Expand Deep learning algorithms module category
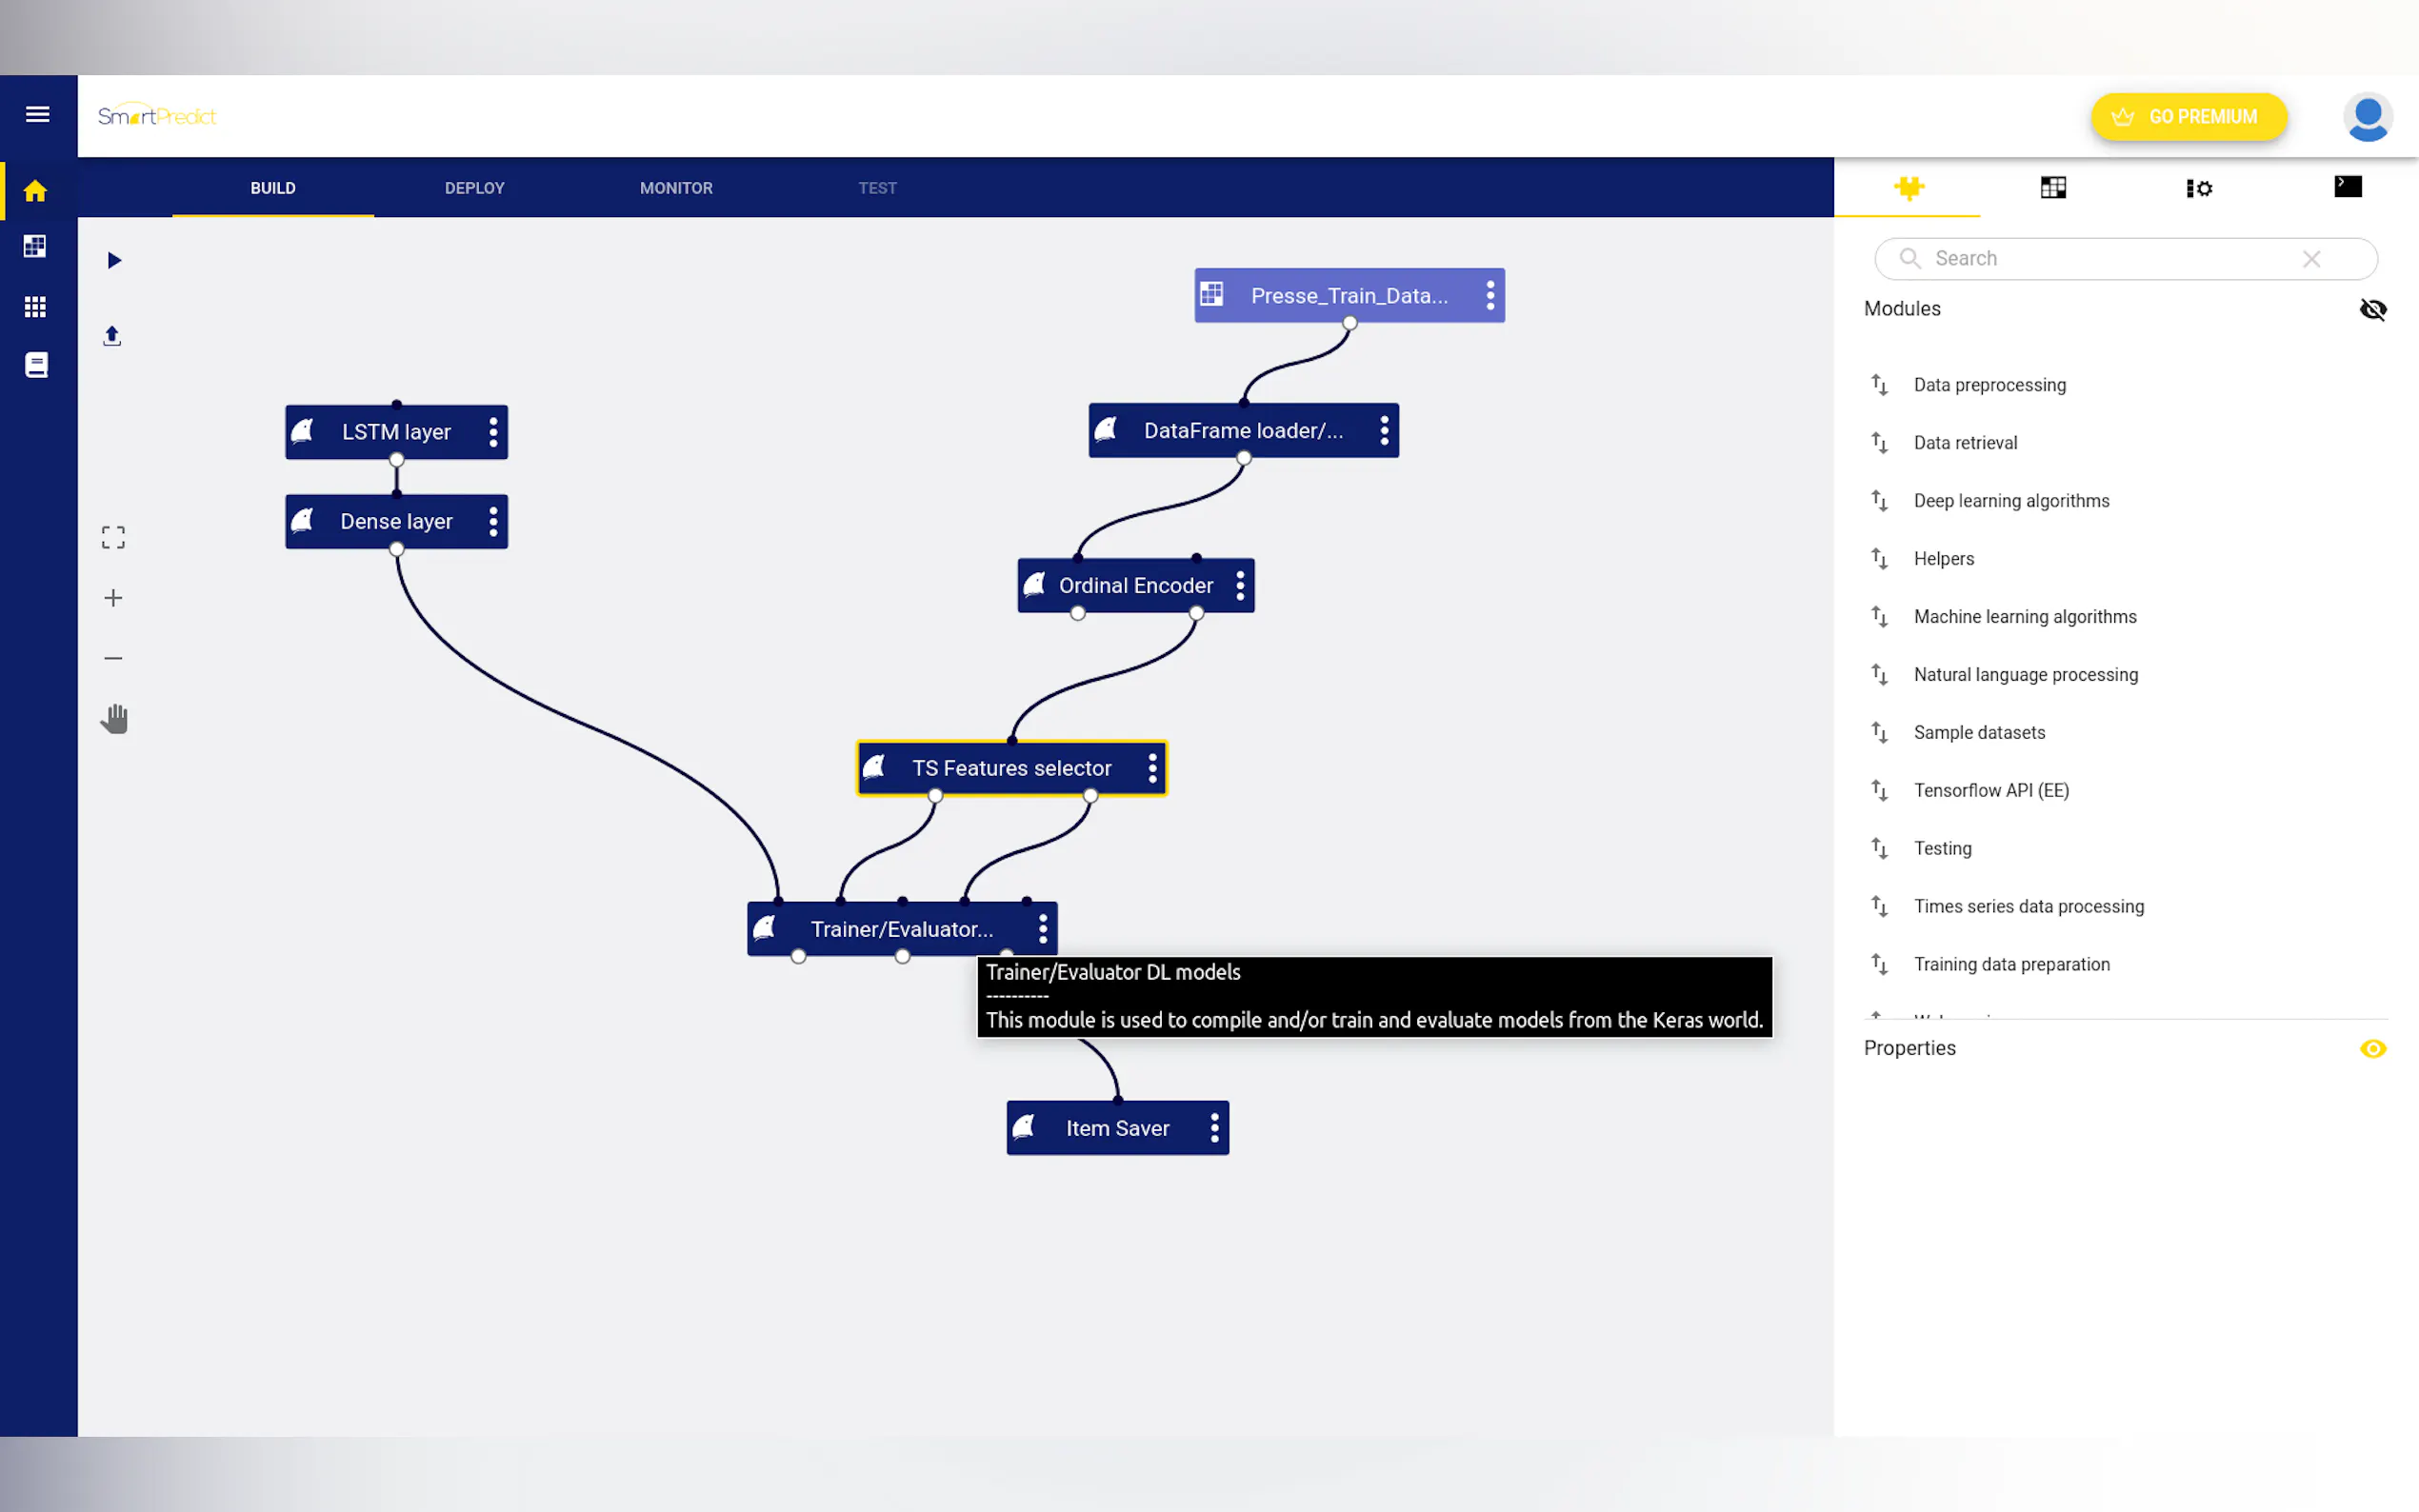This screenshot has width=2419, height=1512. [2011, 501]
